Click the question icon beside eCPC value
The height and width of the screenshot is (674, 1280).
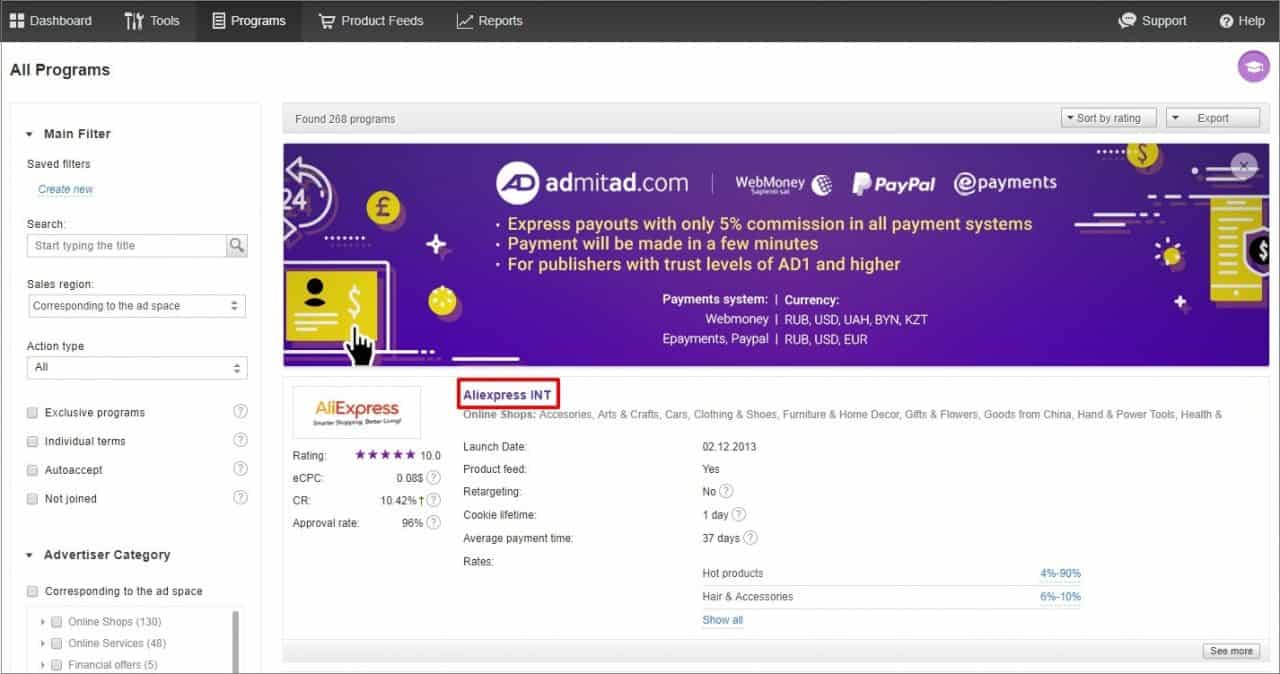point(433,478)
